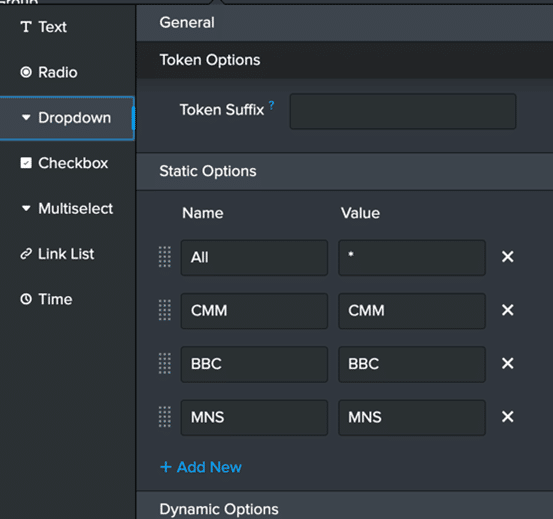Grab the drag handle for MNS row

tap(165, 417)
